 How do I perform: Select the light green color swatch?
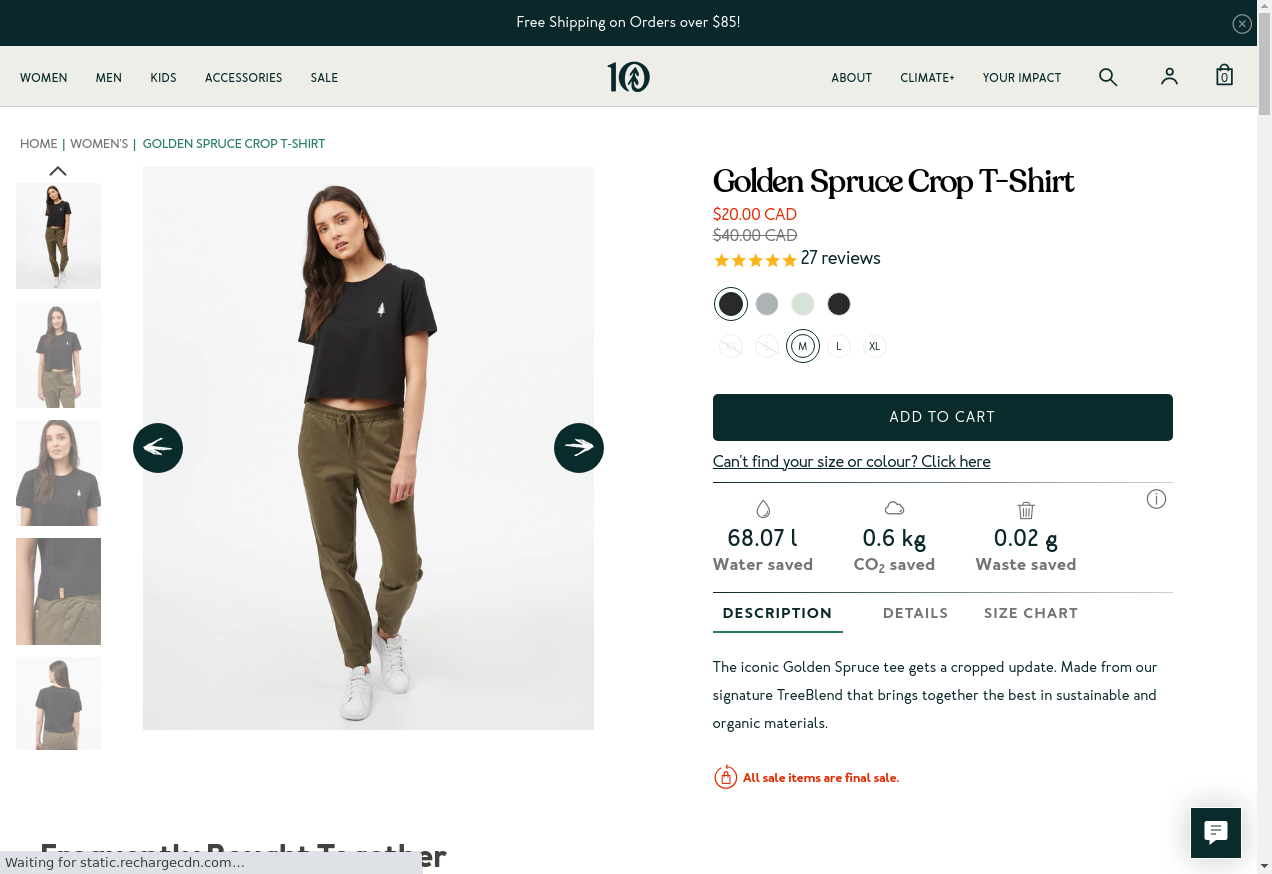pyautogui.click(x=803, y=303)
